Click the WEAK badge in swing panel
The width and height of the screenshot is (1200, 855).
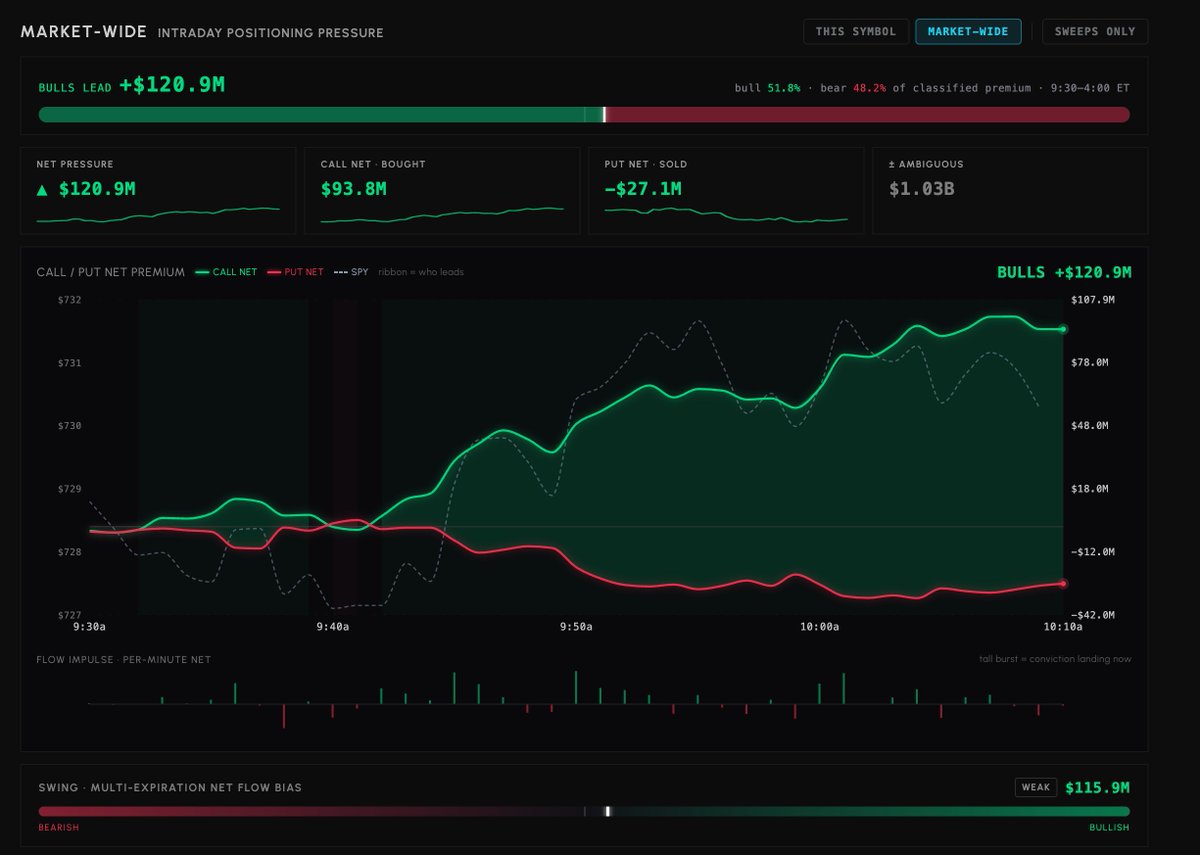[x=1036, y=788]
